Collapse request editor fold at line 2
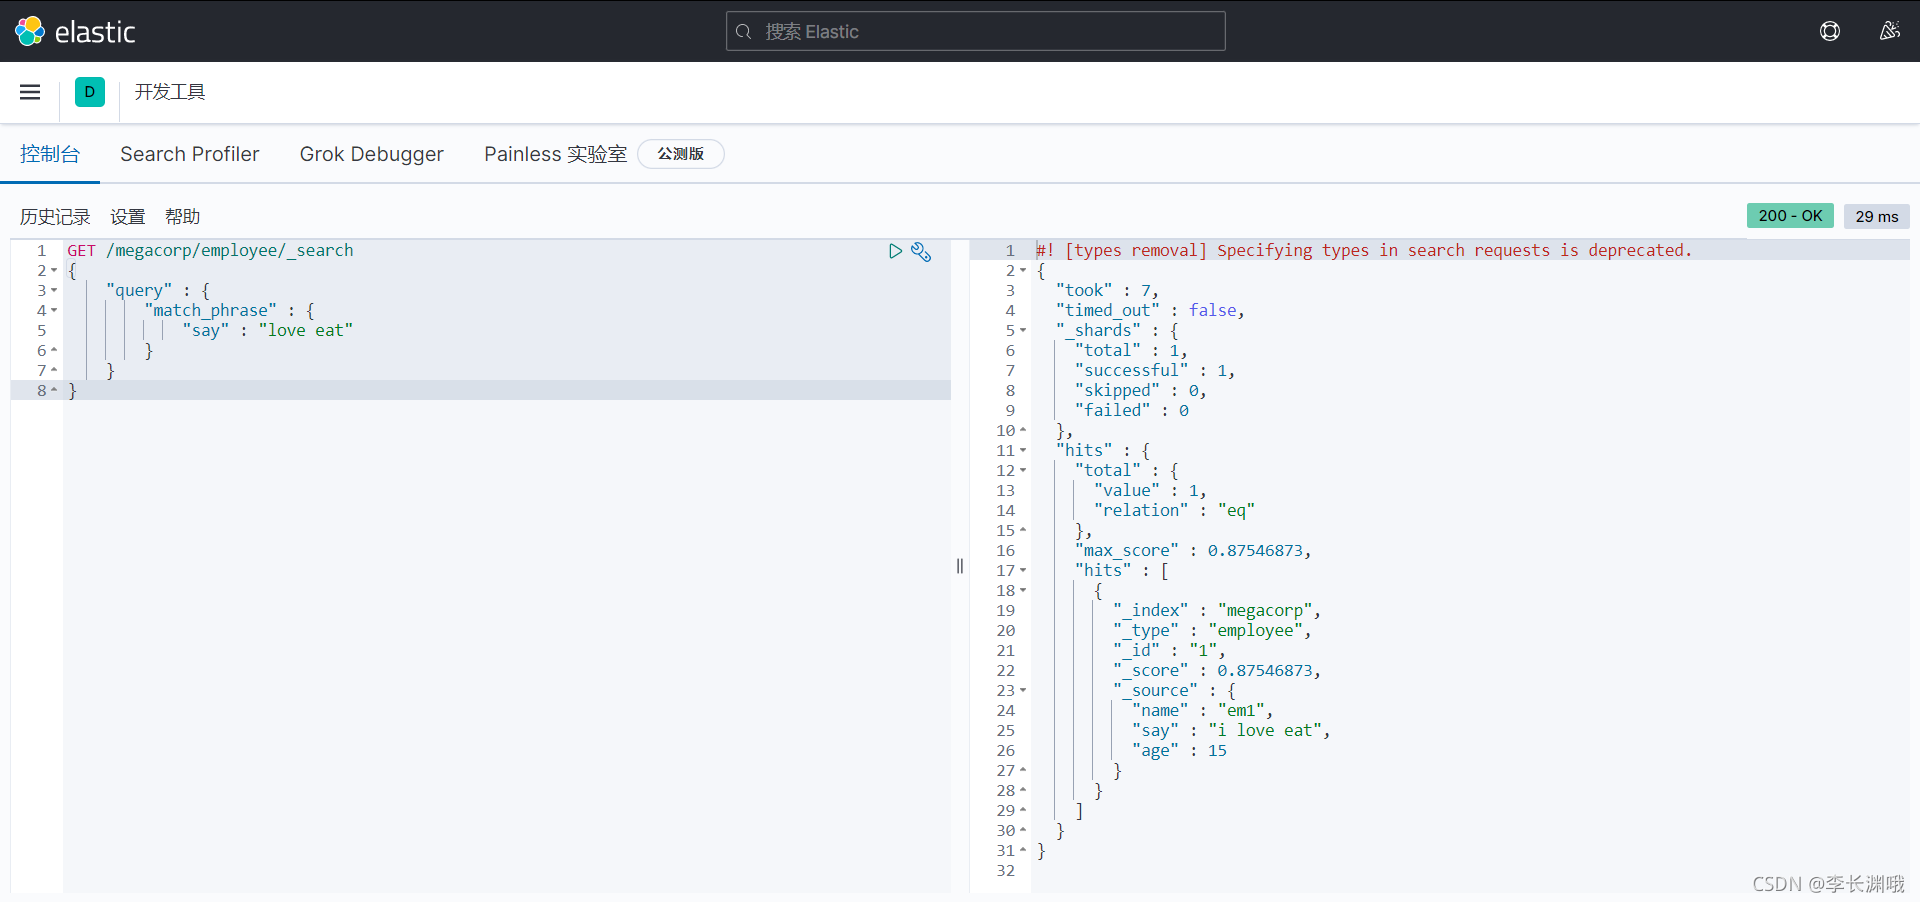This screenshot has width=1920, height=902. (54, 271)
